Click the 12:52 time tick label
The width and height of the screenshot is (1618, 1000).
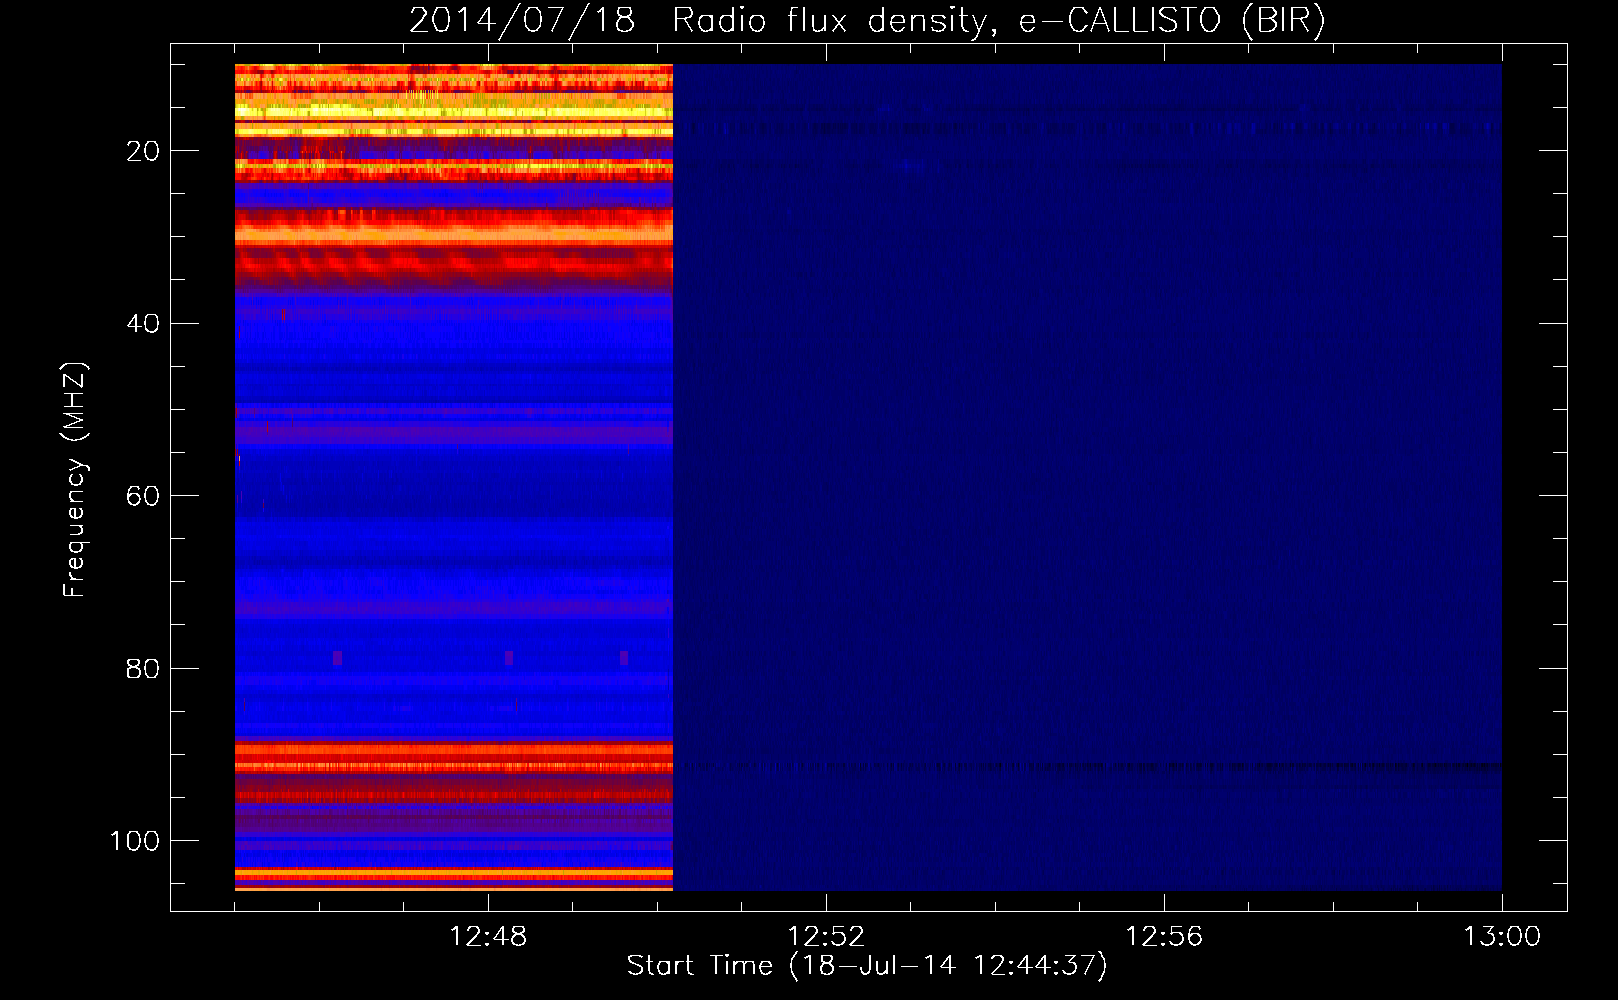tap(826, 937)
